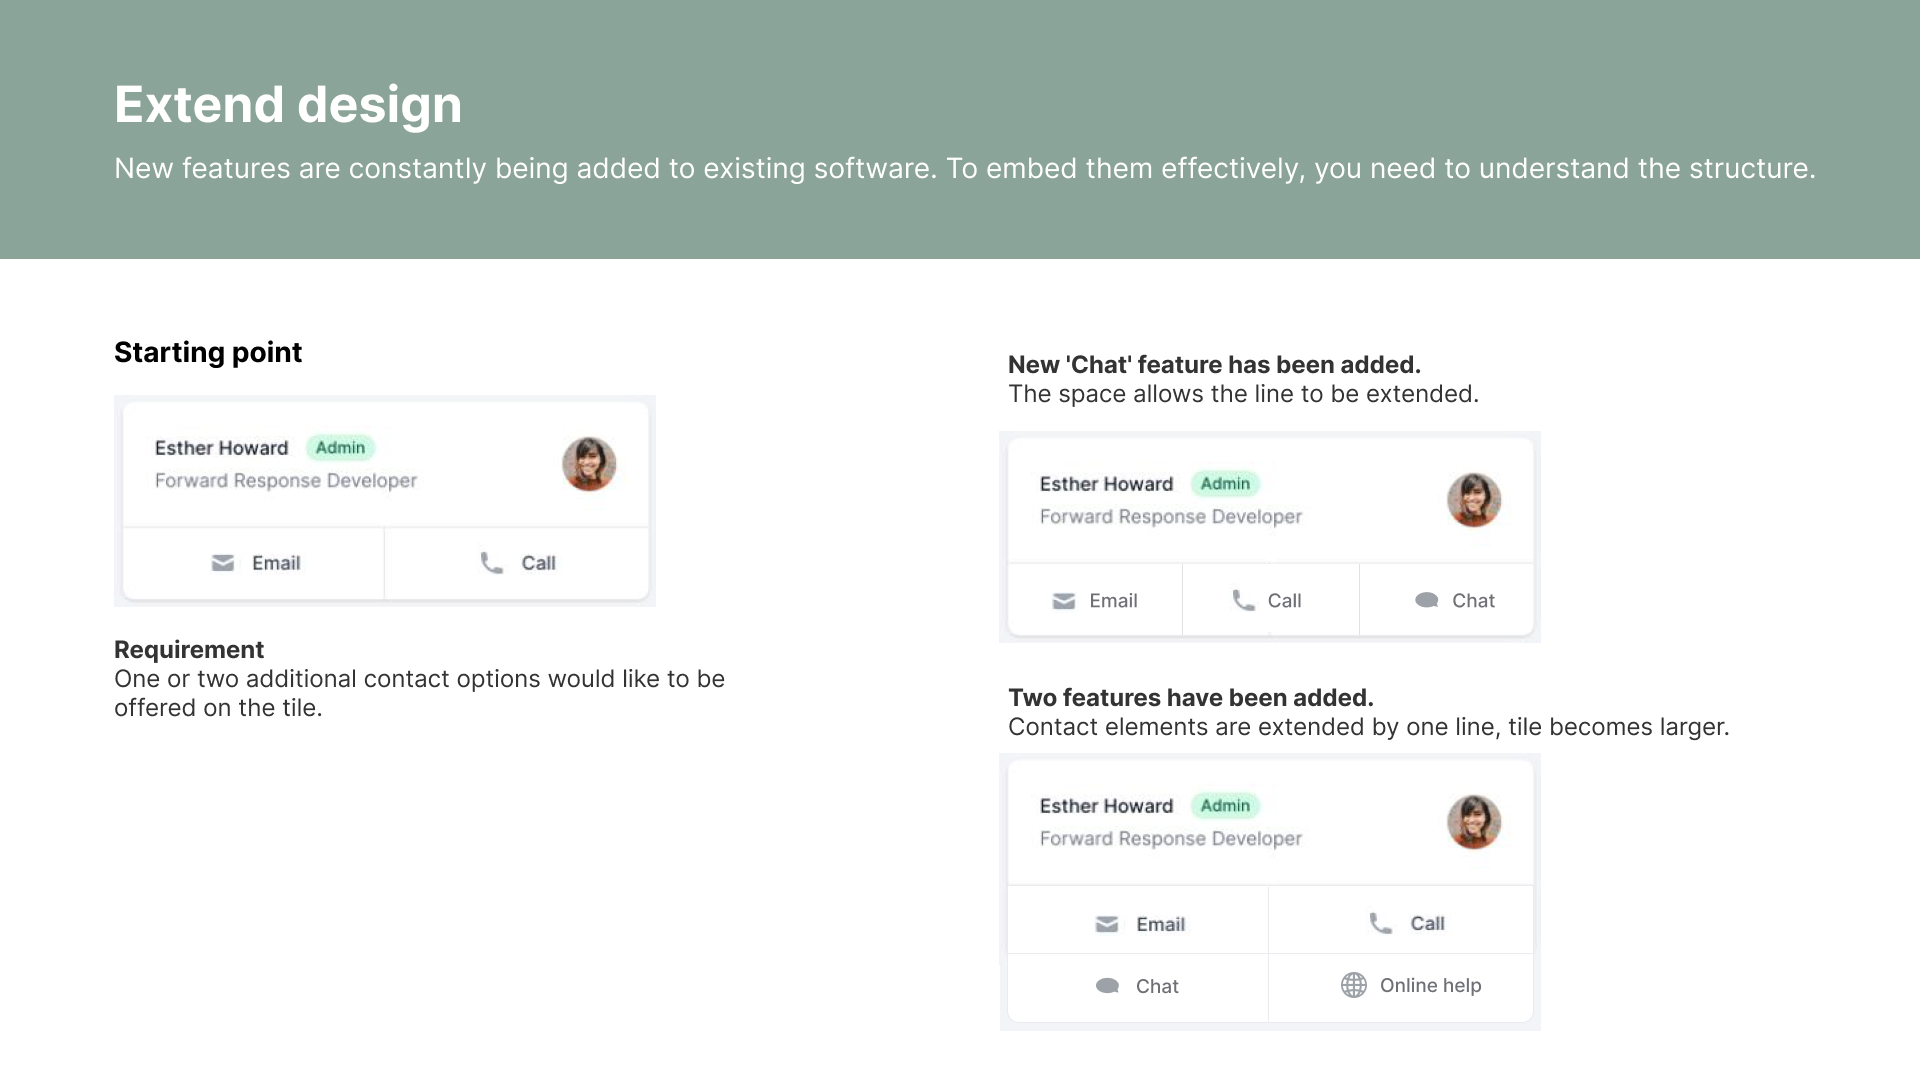
Task: Click the envelope icon in the four-button tile
Action: pos(1107,924)
